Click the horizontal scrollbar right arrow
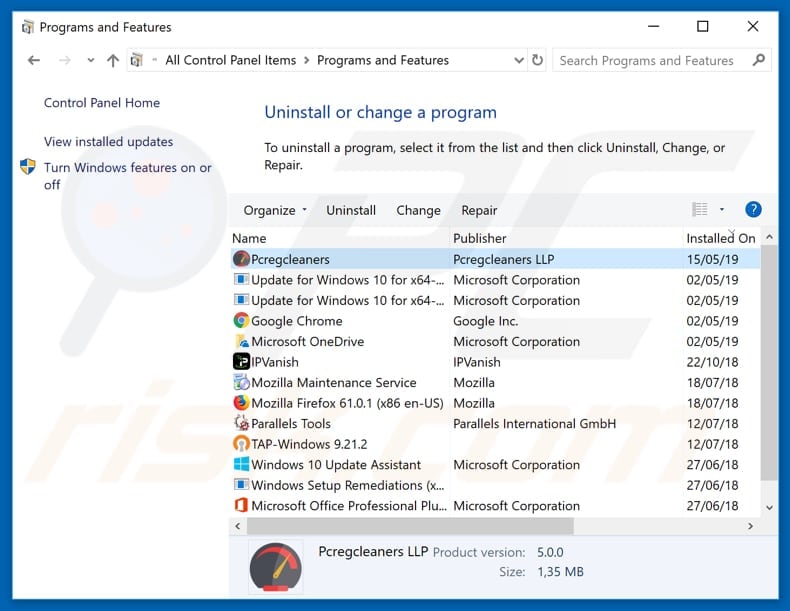Image resolution: width=790 pixels, height=611 pixels. click(751, 526)
